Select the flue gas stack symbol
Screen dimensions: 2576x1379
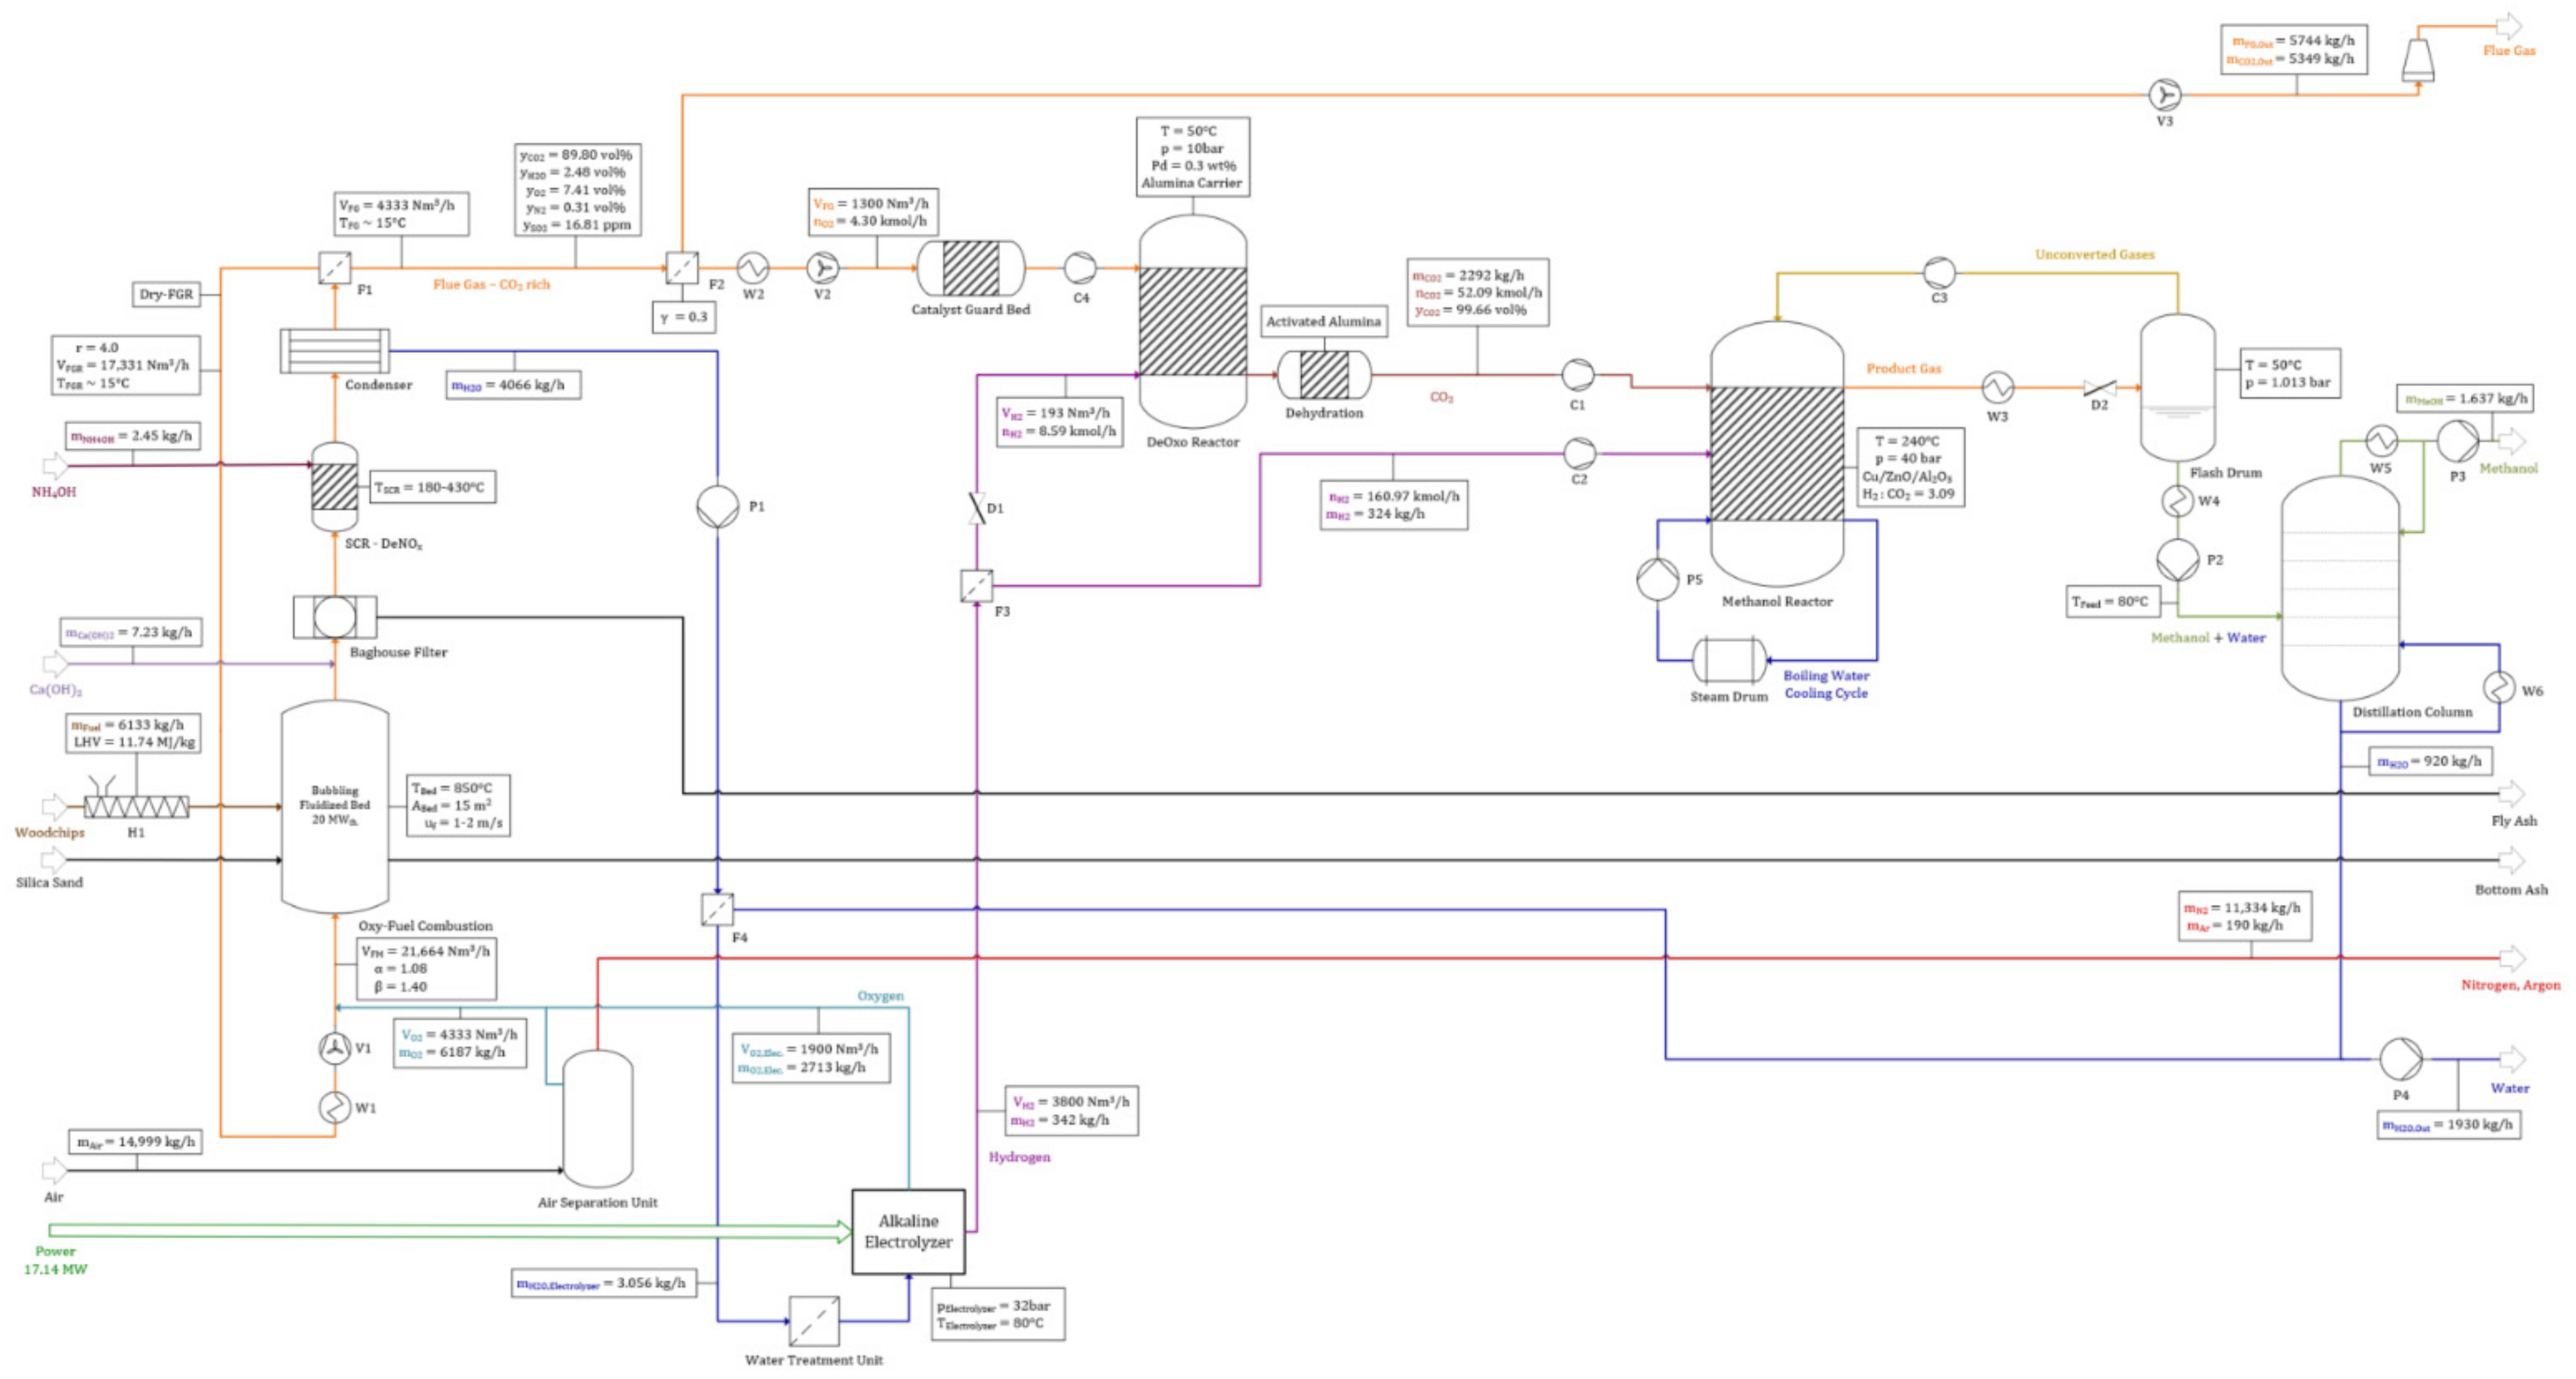click(x=2418, y=59)
